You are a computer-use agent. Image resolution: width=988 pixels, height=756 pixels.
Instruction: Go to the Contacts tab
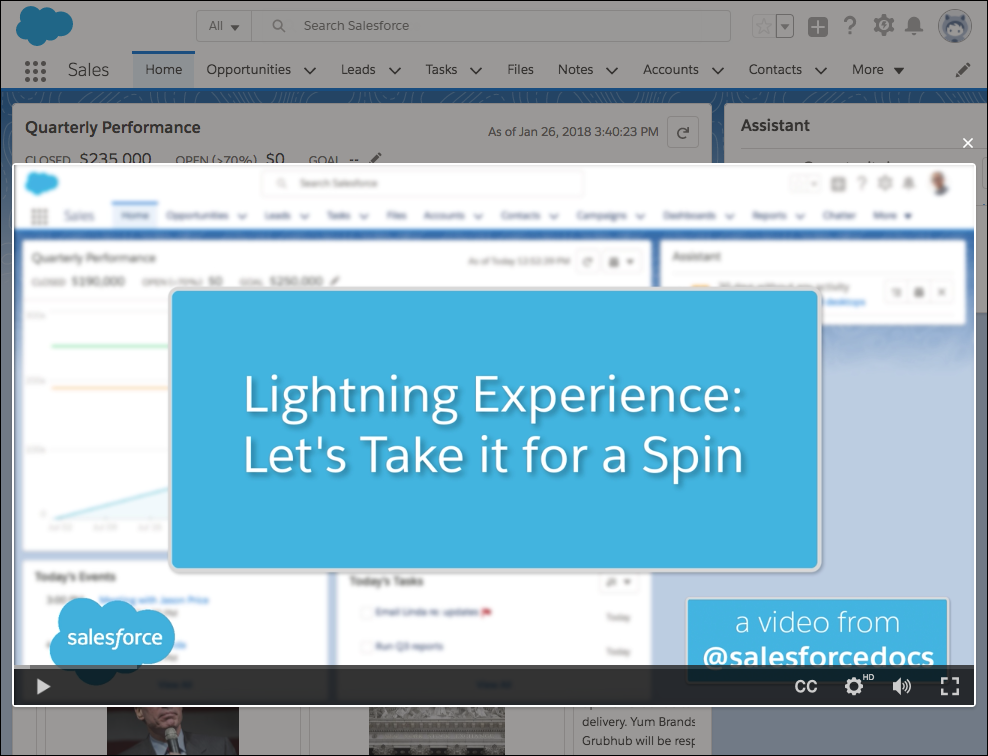click(775, 69)
